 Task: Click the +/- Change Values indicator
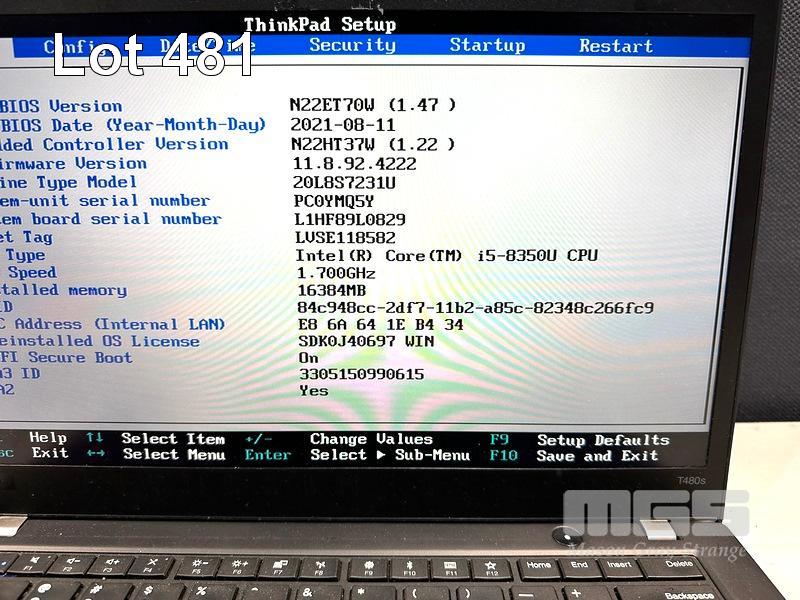point(258,439)
